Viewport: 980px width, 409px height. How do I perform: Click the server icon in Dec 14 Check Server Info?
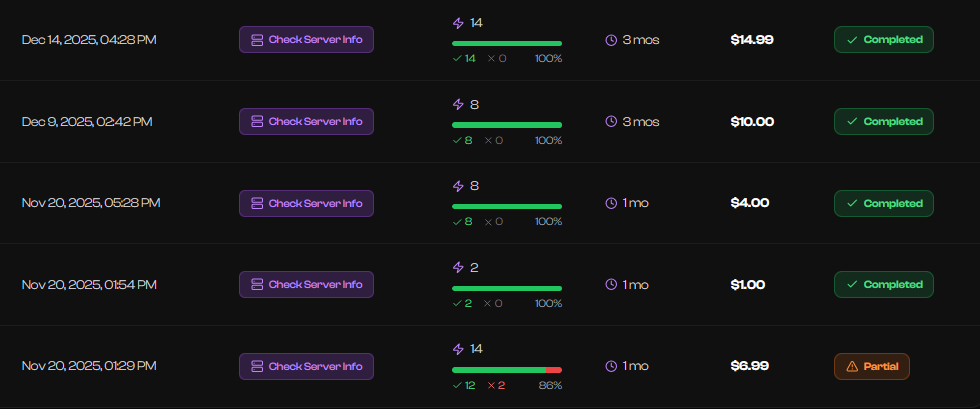[257, 40]
